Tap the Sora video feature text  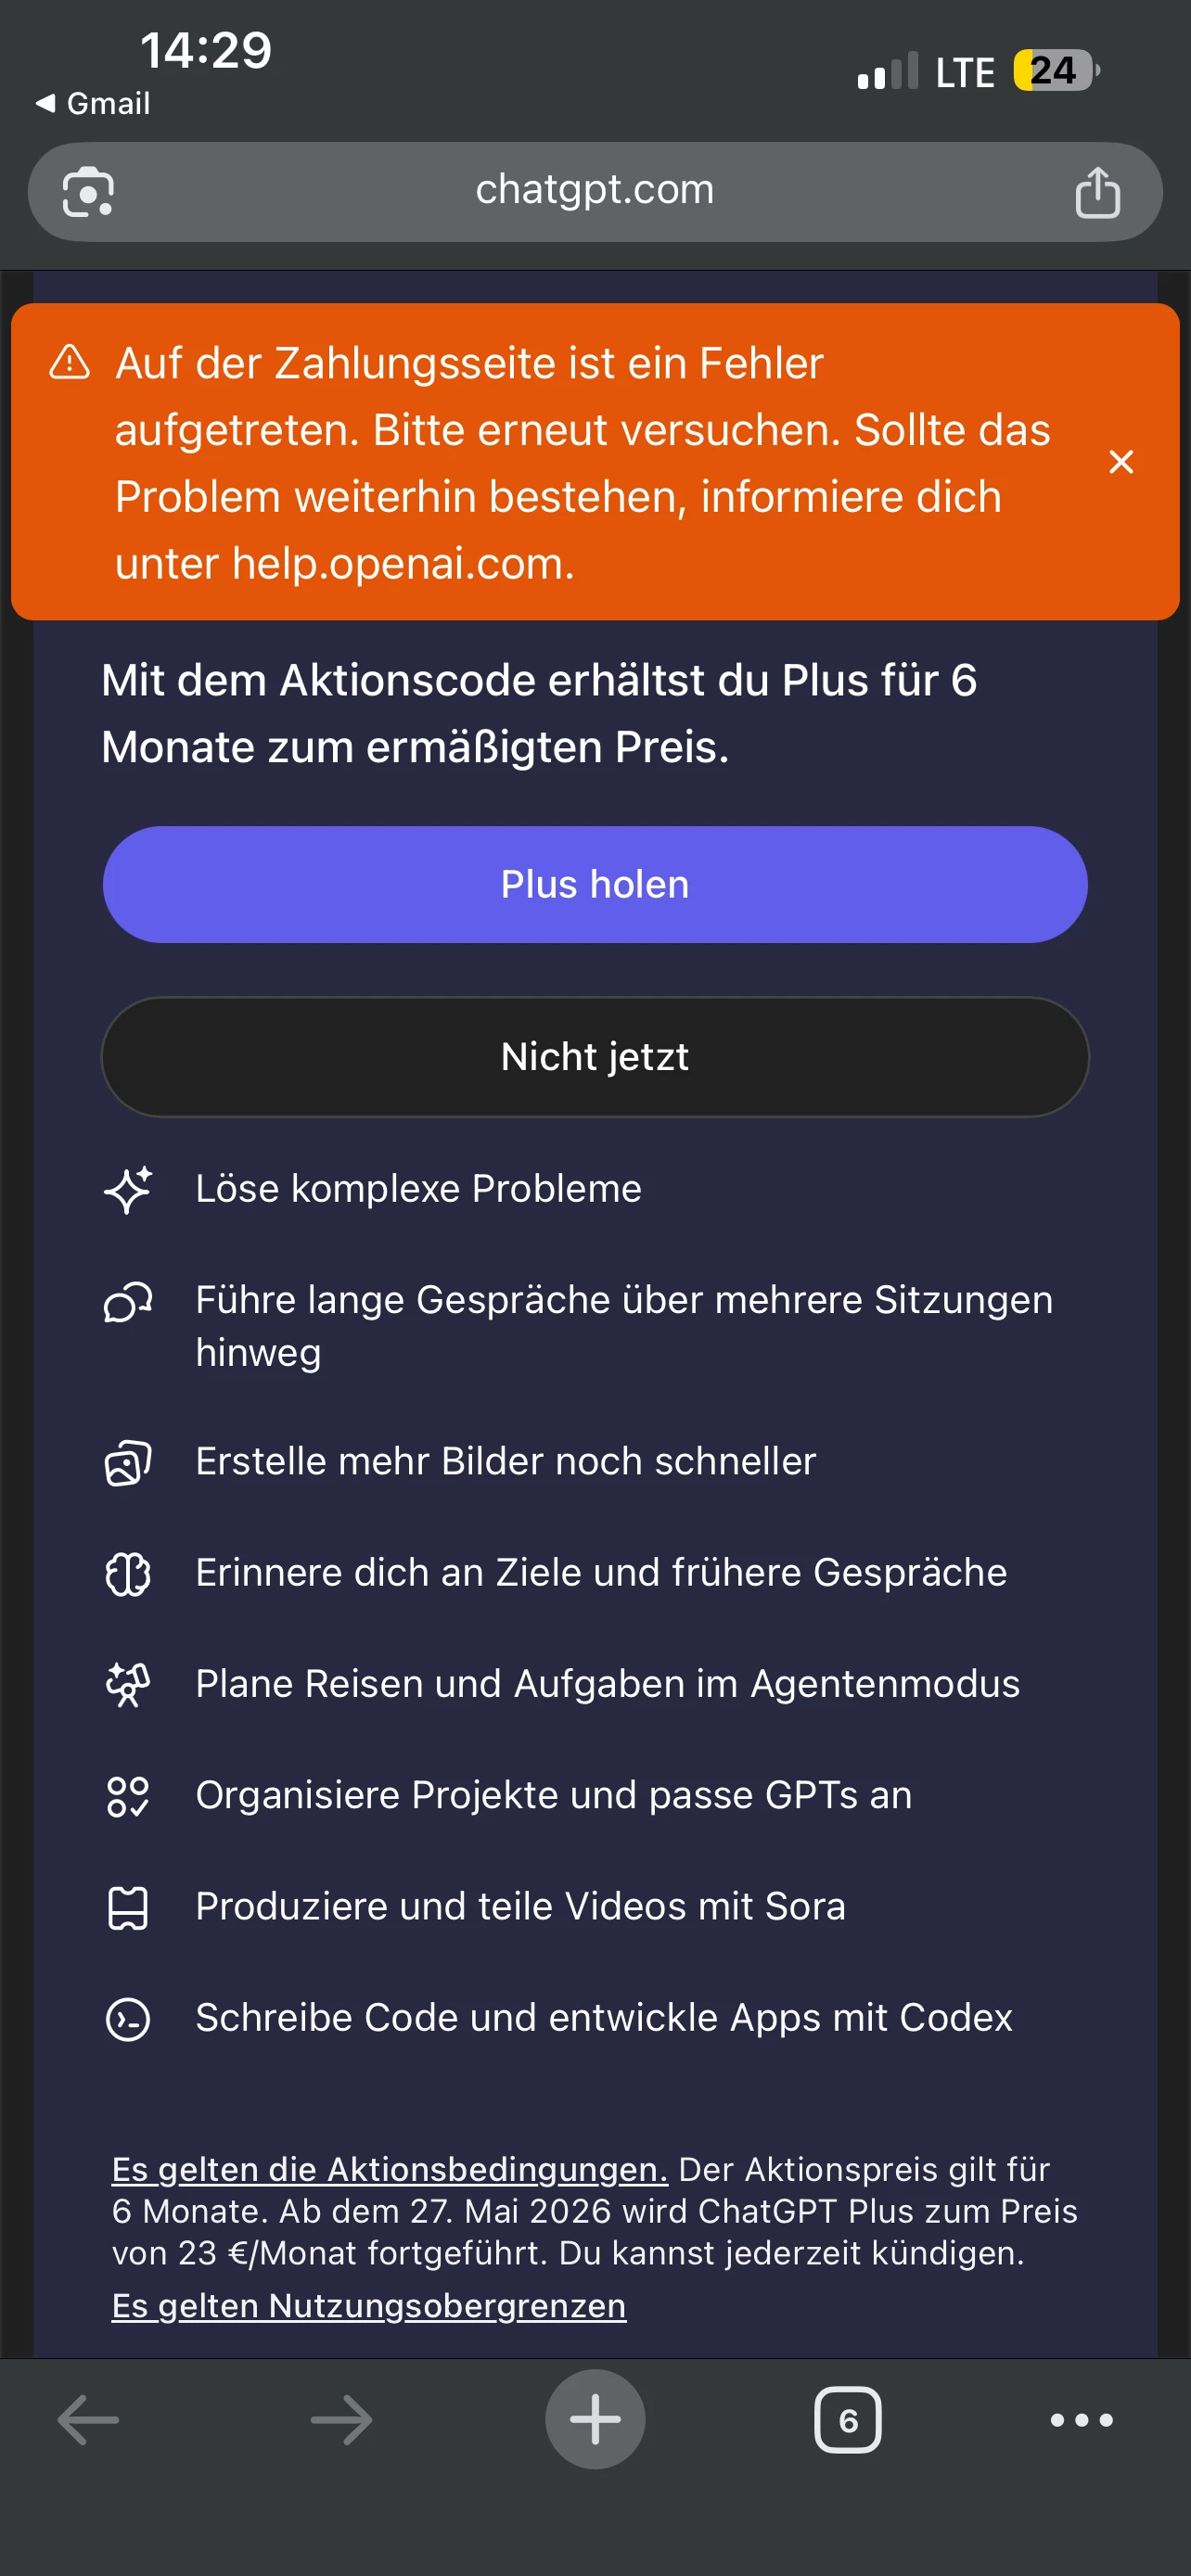520,1906
